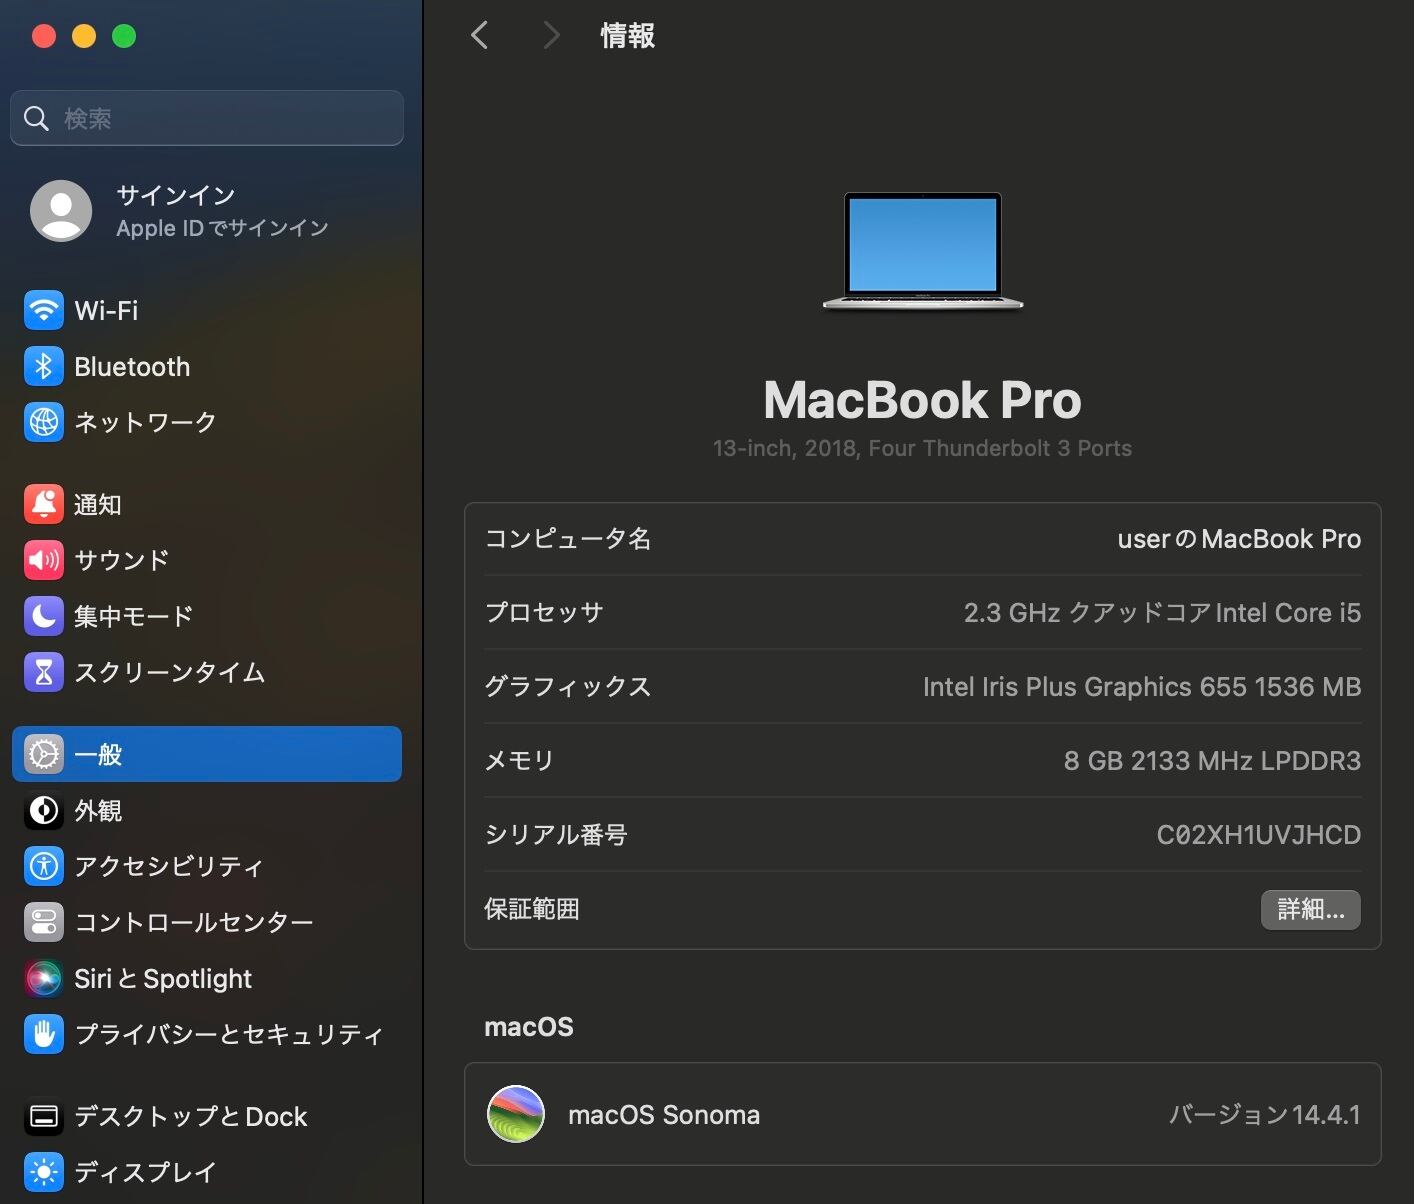Open the アクセシビリティ icon
This screenshot has height=1204, width=1414.
coord(43,866)
